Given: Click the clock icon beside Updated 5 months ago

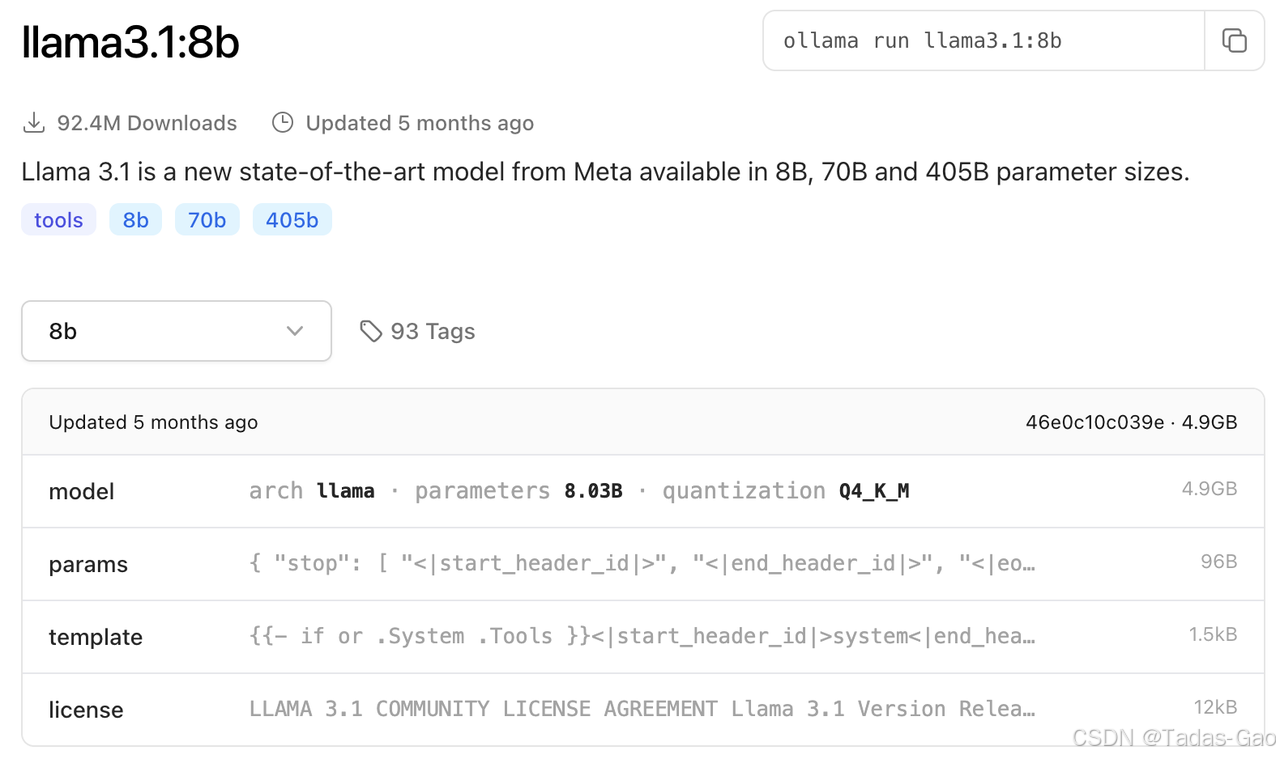Looking at the screenshot, I should click(x=283, y=123).
